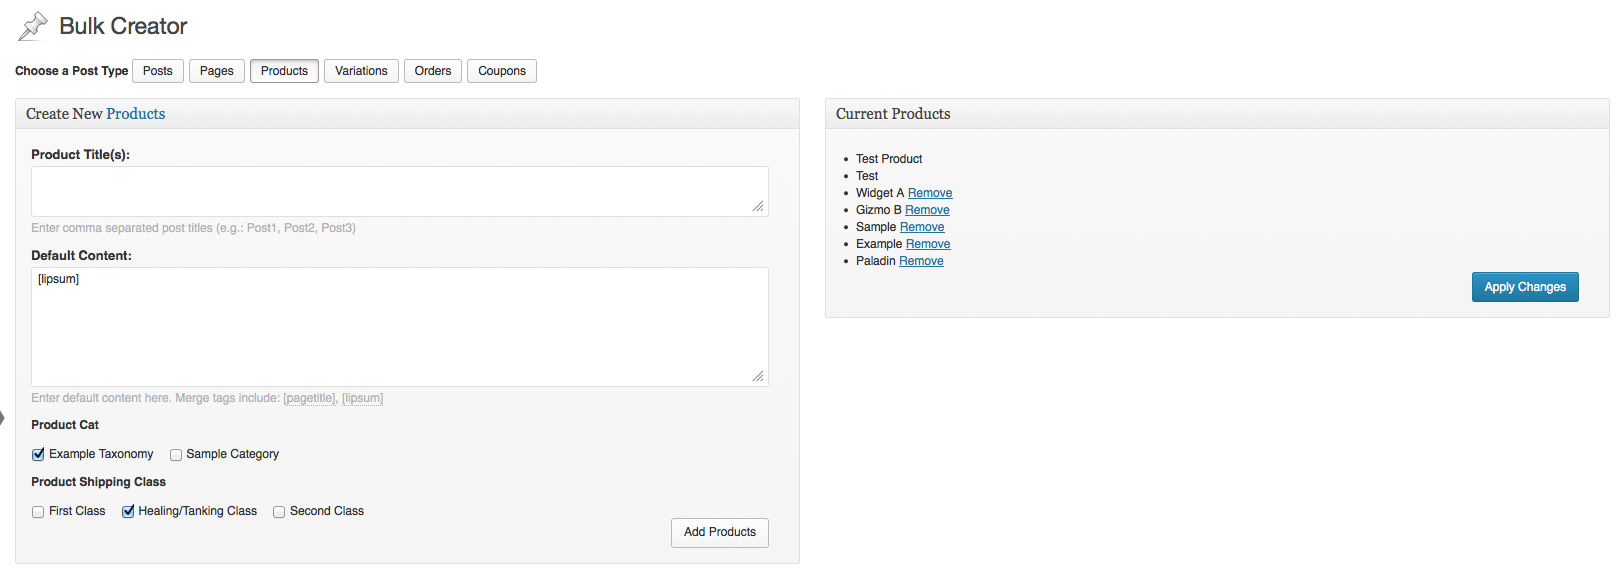Image resolution: width=1617 pixels, height=572 pixels.
Task: Switch post type to Posts
Action: coord(158,71)
